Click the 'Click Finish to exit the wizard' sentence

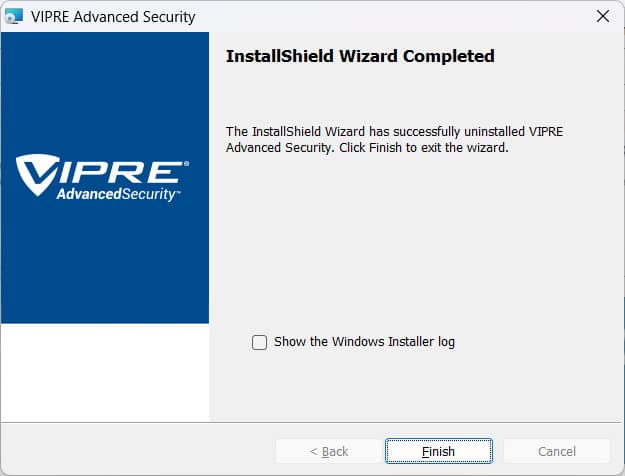[x=424, y=148]
